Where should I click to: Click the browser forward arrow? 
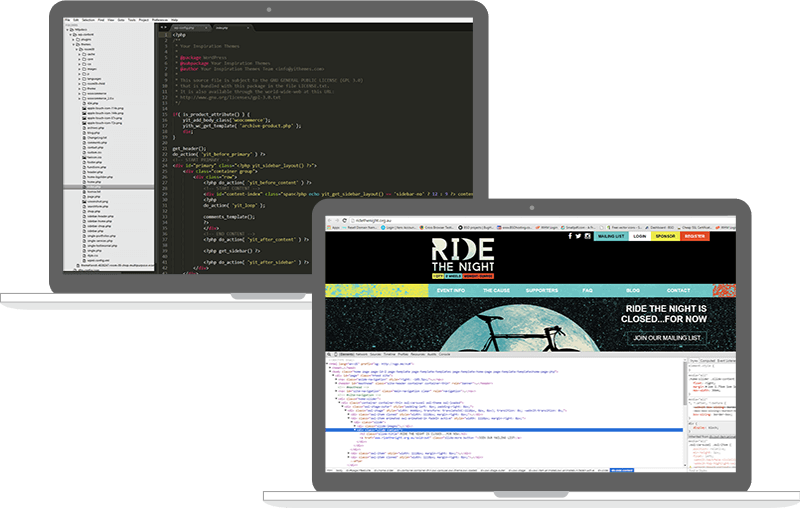pos(337,220)
